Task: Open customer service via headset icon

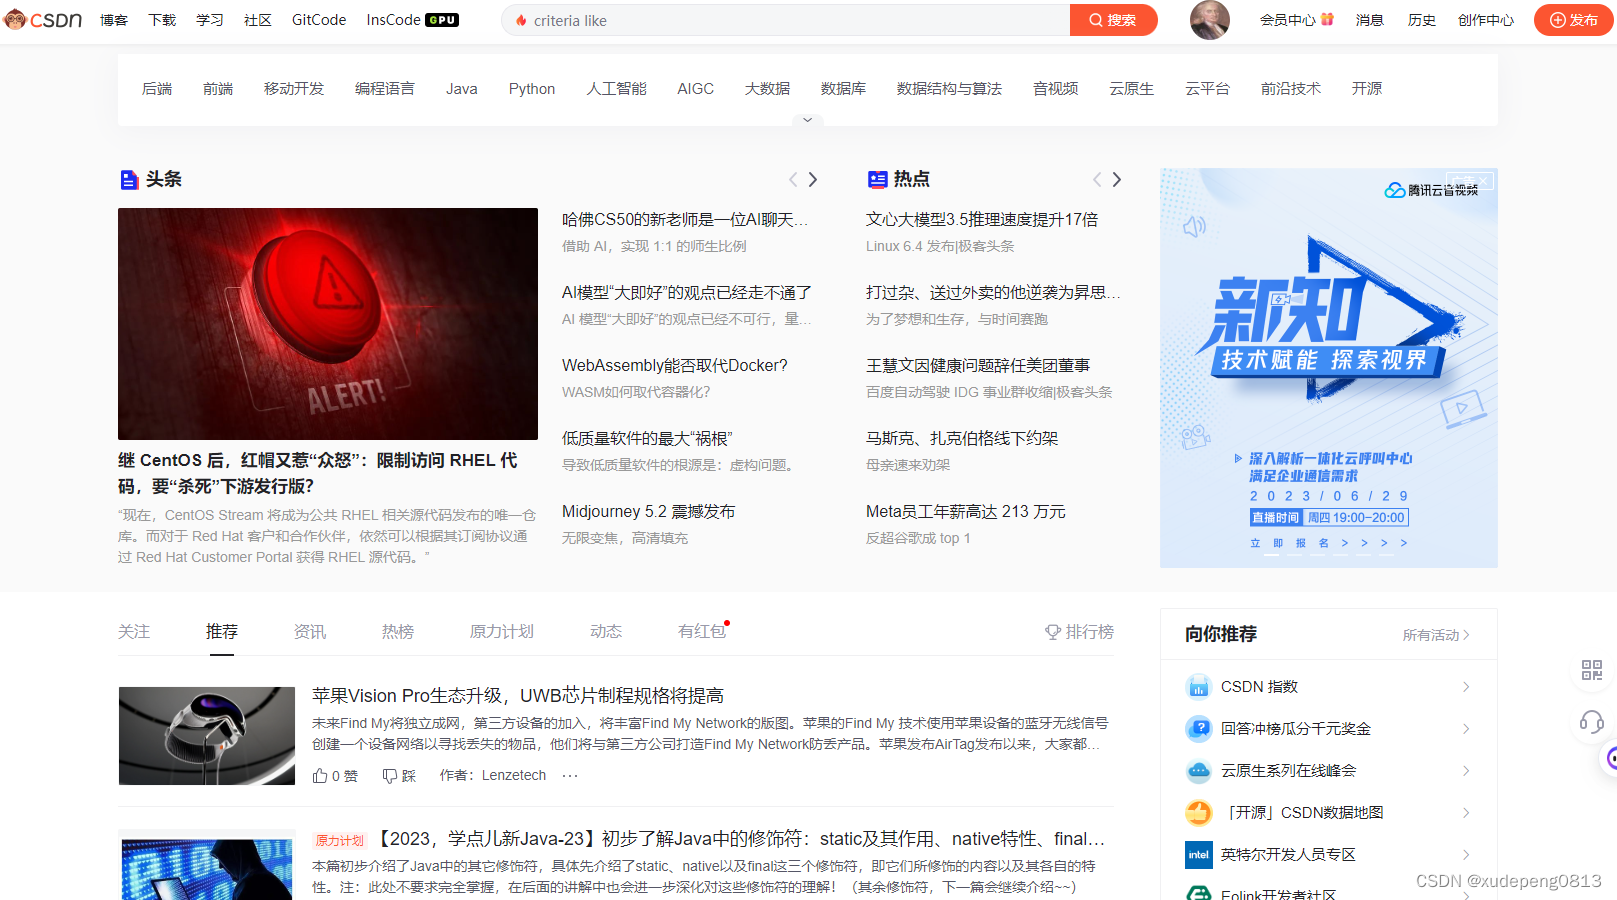Action: [x=1591, y=722]
